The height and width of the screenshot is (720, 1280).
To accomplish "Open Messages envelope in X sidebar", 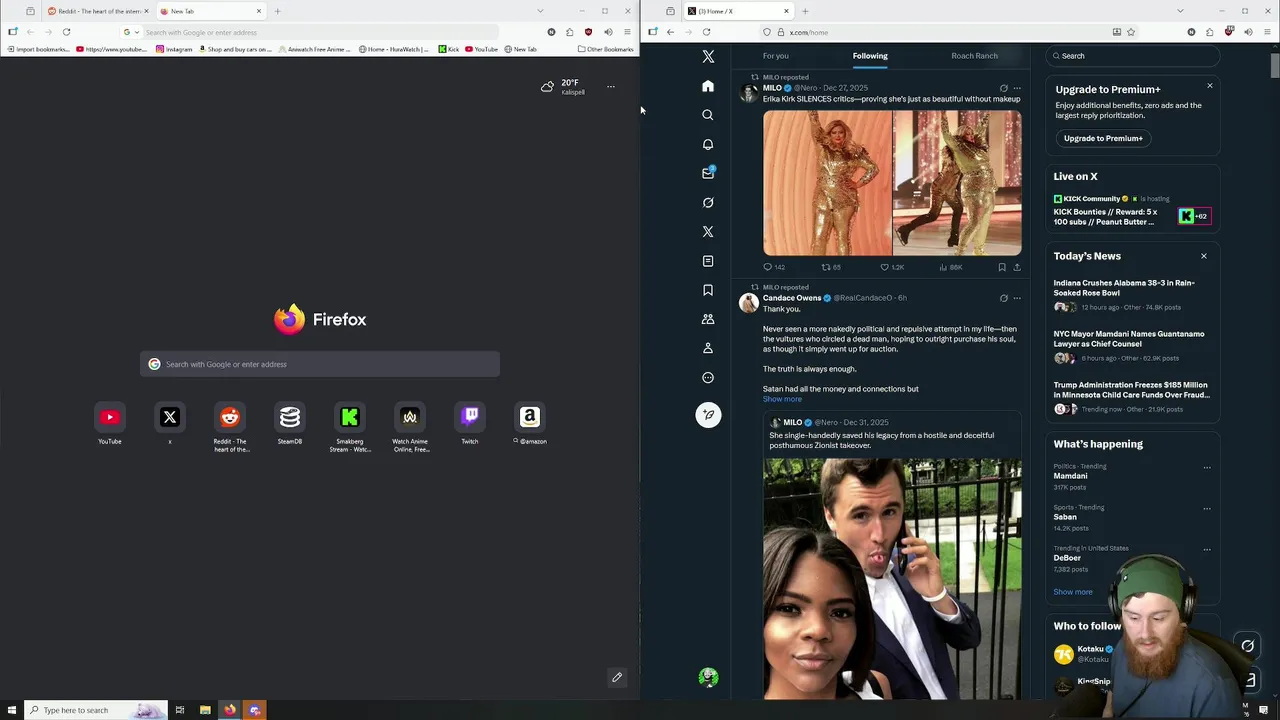I will [x=708, y=173].
